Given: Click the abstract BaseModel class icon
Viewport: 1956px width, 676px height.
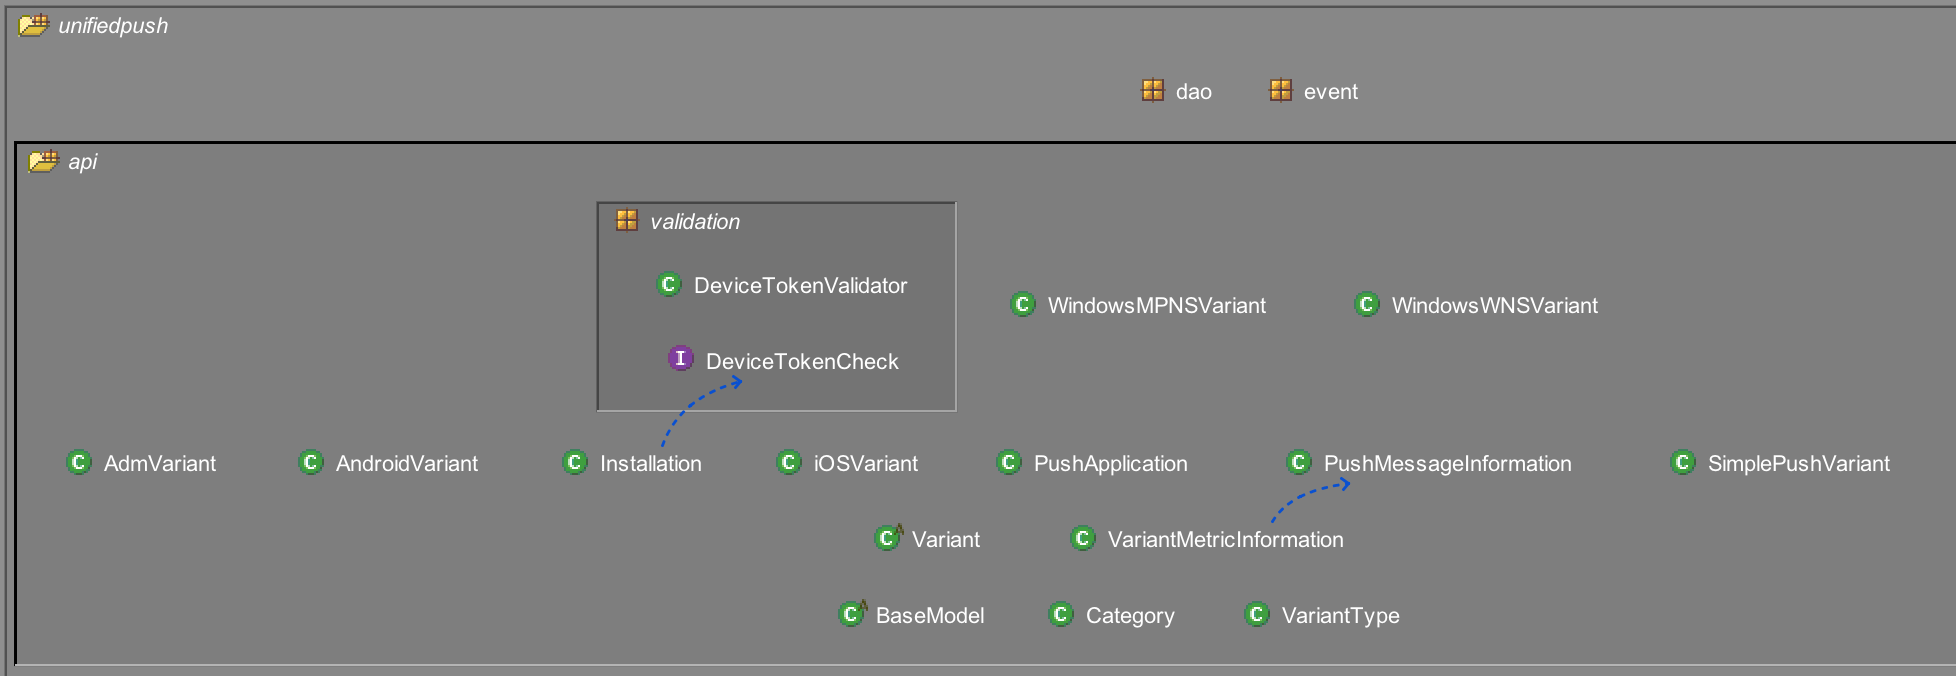Looking at the screenshot, I should coord(851,614).
